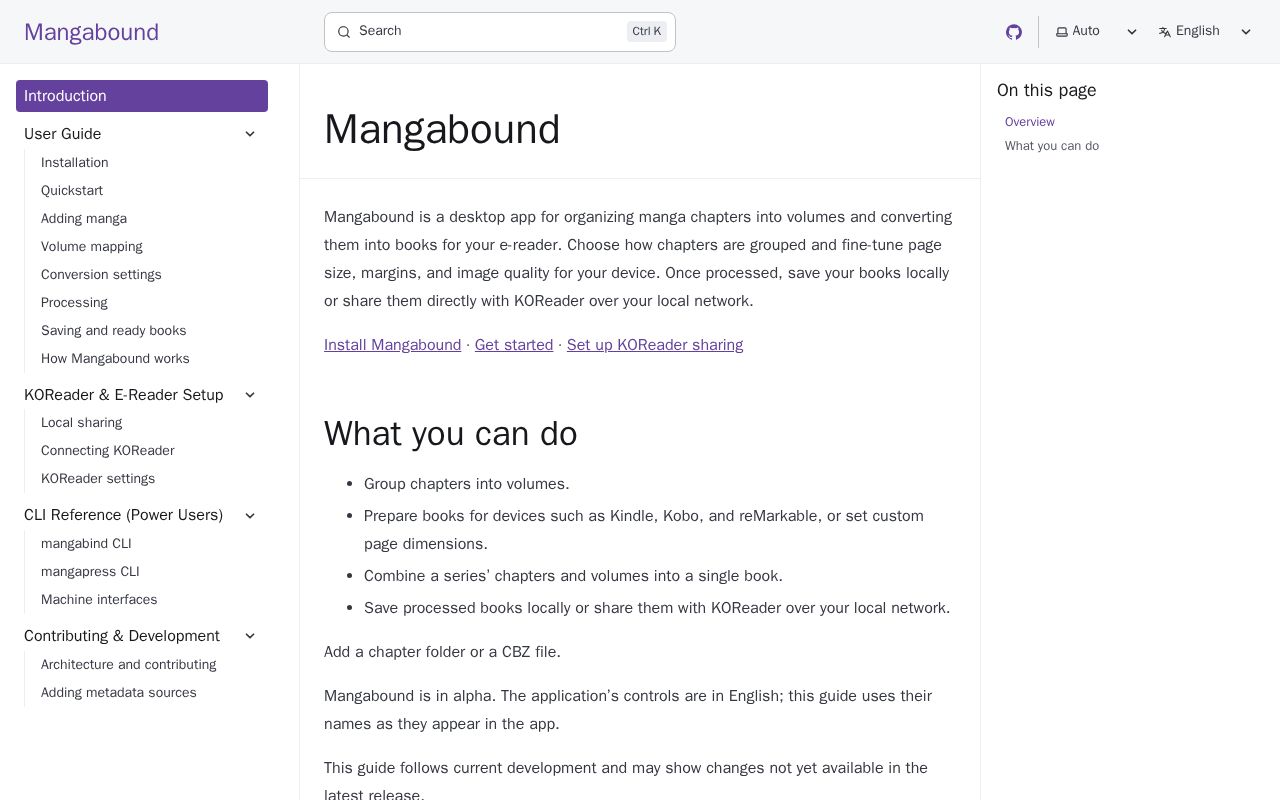Select Volume mapping in the sidebar
This screenshot has width=1280, height=800.
click(92, 247)
